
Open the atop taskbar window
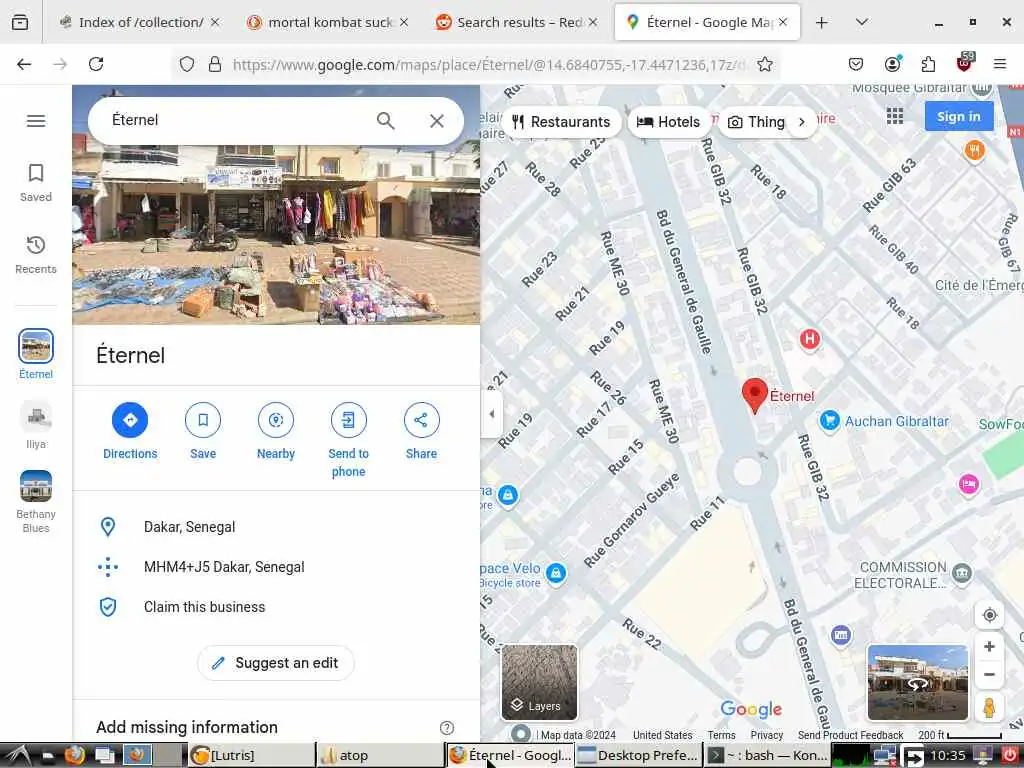380,756
